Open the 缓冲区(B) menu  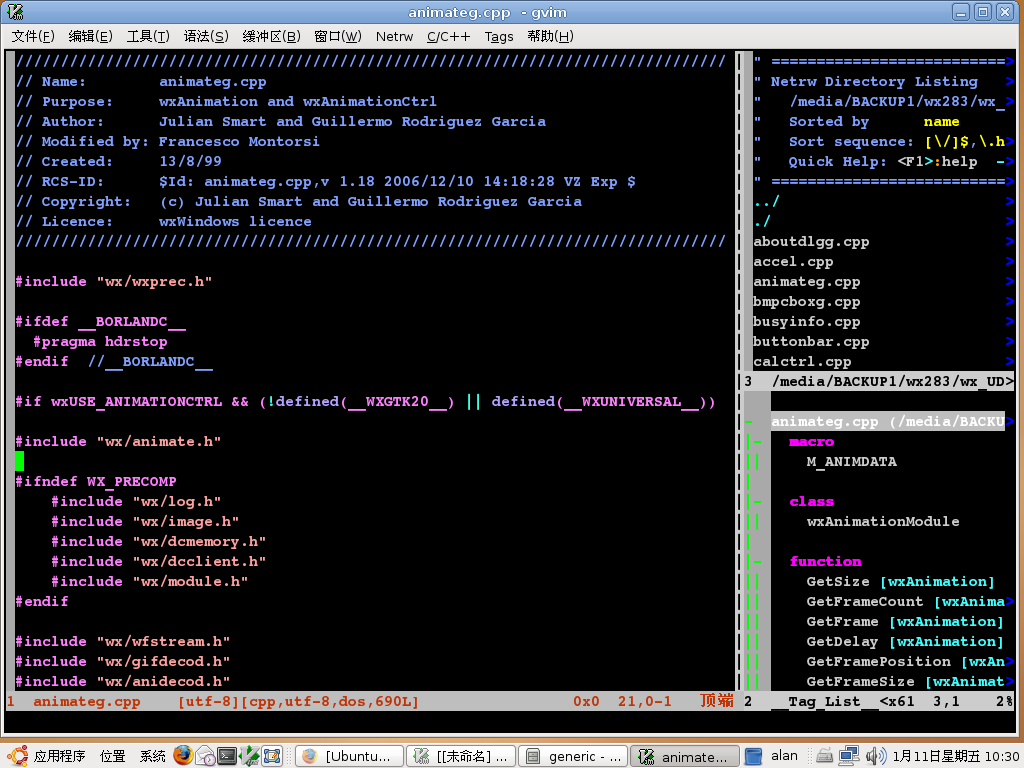[x=271, y=36]
